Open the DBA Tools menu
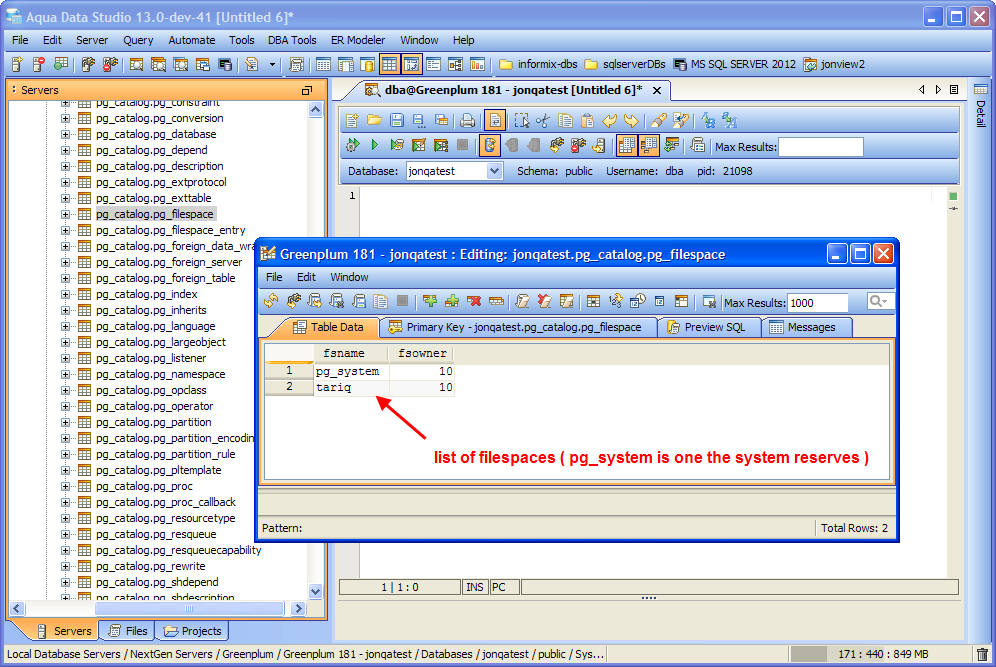Viewport: 996px width, 667px height. [x=292, y=40]
